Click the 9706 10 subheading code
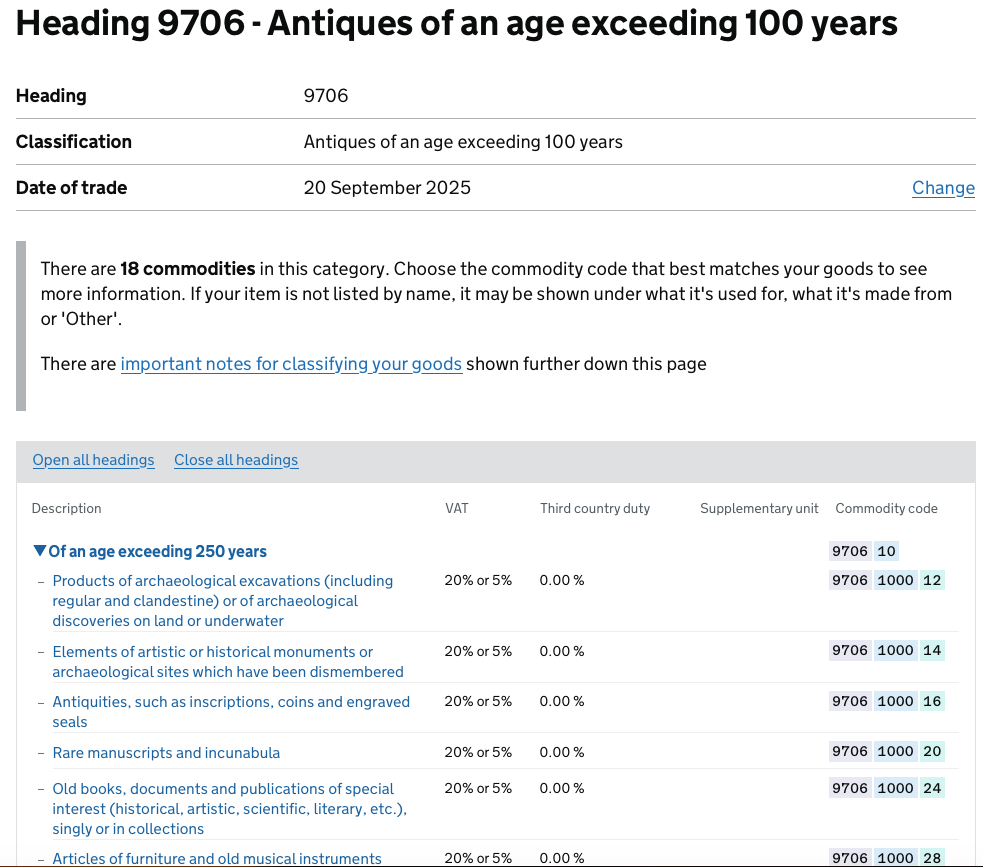 (864, 551)
